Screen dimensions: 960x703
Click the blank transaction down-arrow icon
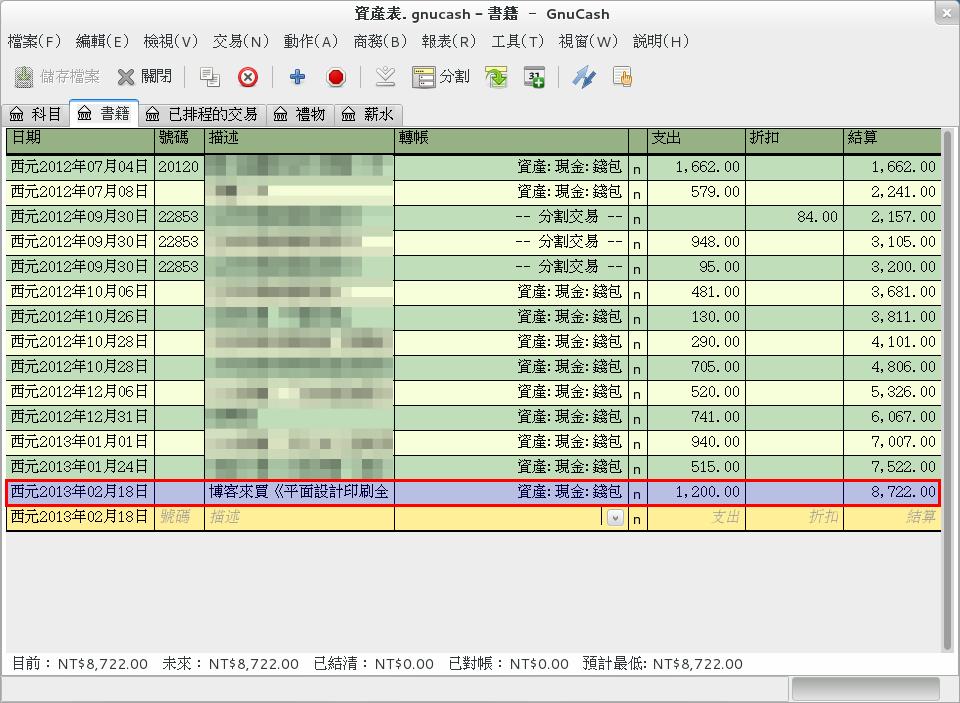385,77
